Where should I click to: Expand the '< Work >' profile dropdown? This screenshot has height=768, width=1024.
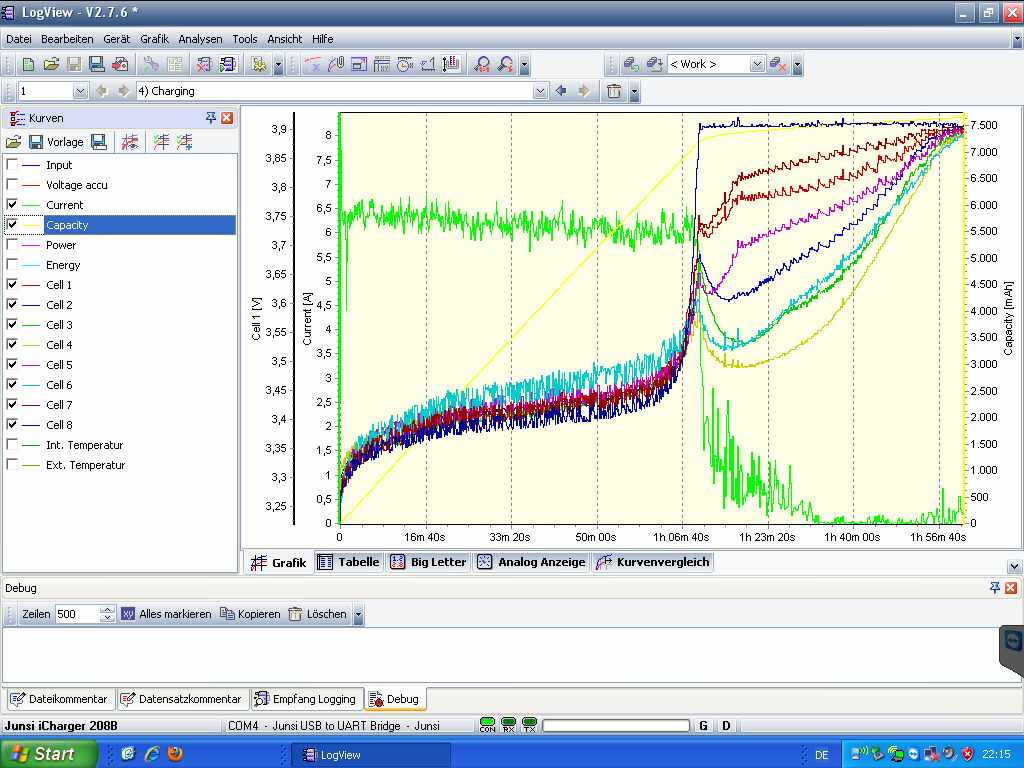pyautogui.click(x=757, y=64)
